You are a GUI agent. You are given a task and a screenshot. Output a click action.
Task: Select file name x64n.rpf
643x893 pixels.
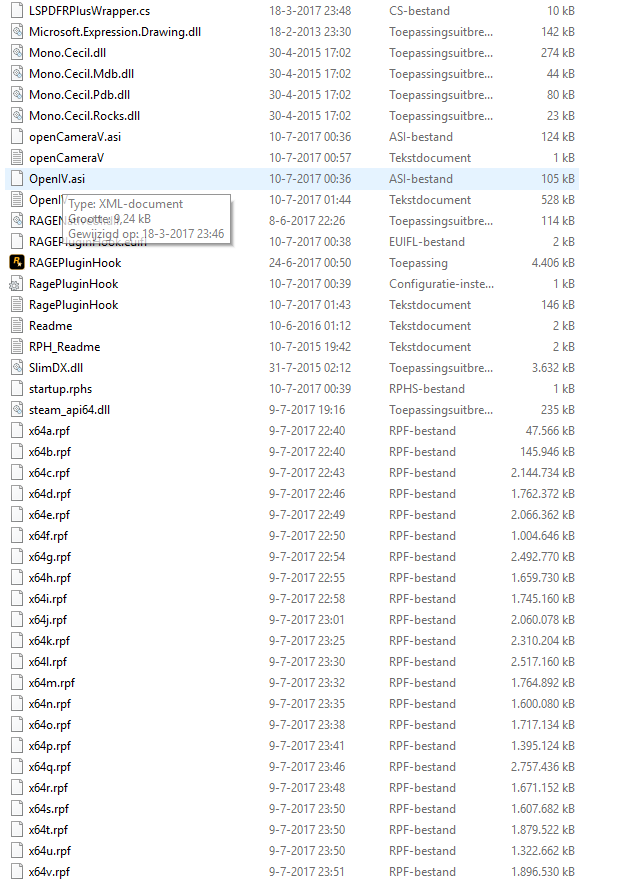pyautogui.click(x=50, y=704)
